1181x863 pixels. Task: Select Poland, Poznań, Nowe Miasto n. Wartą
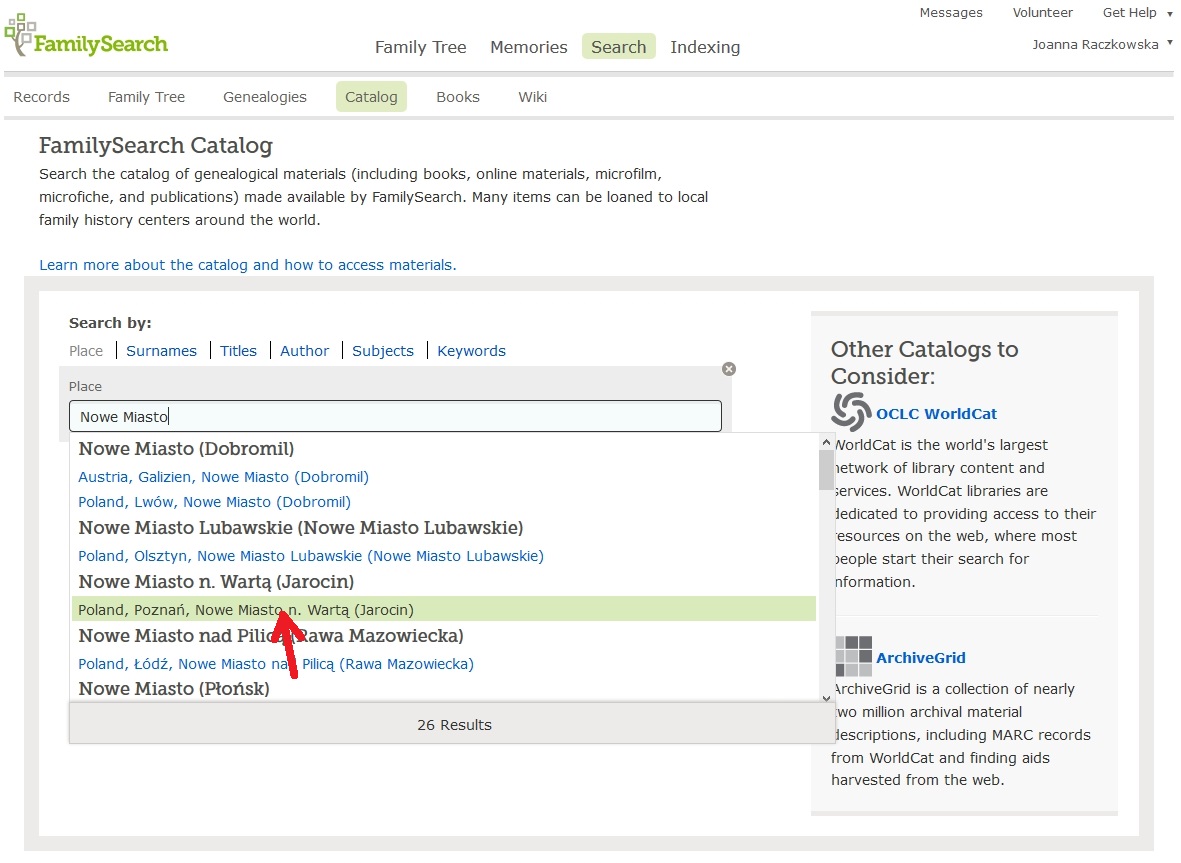pos(246,609)
